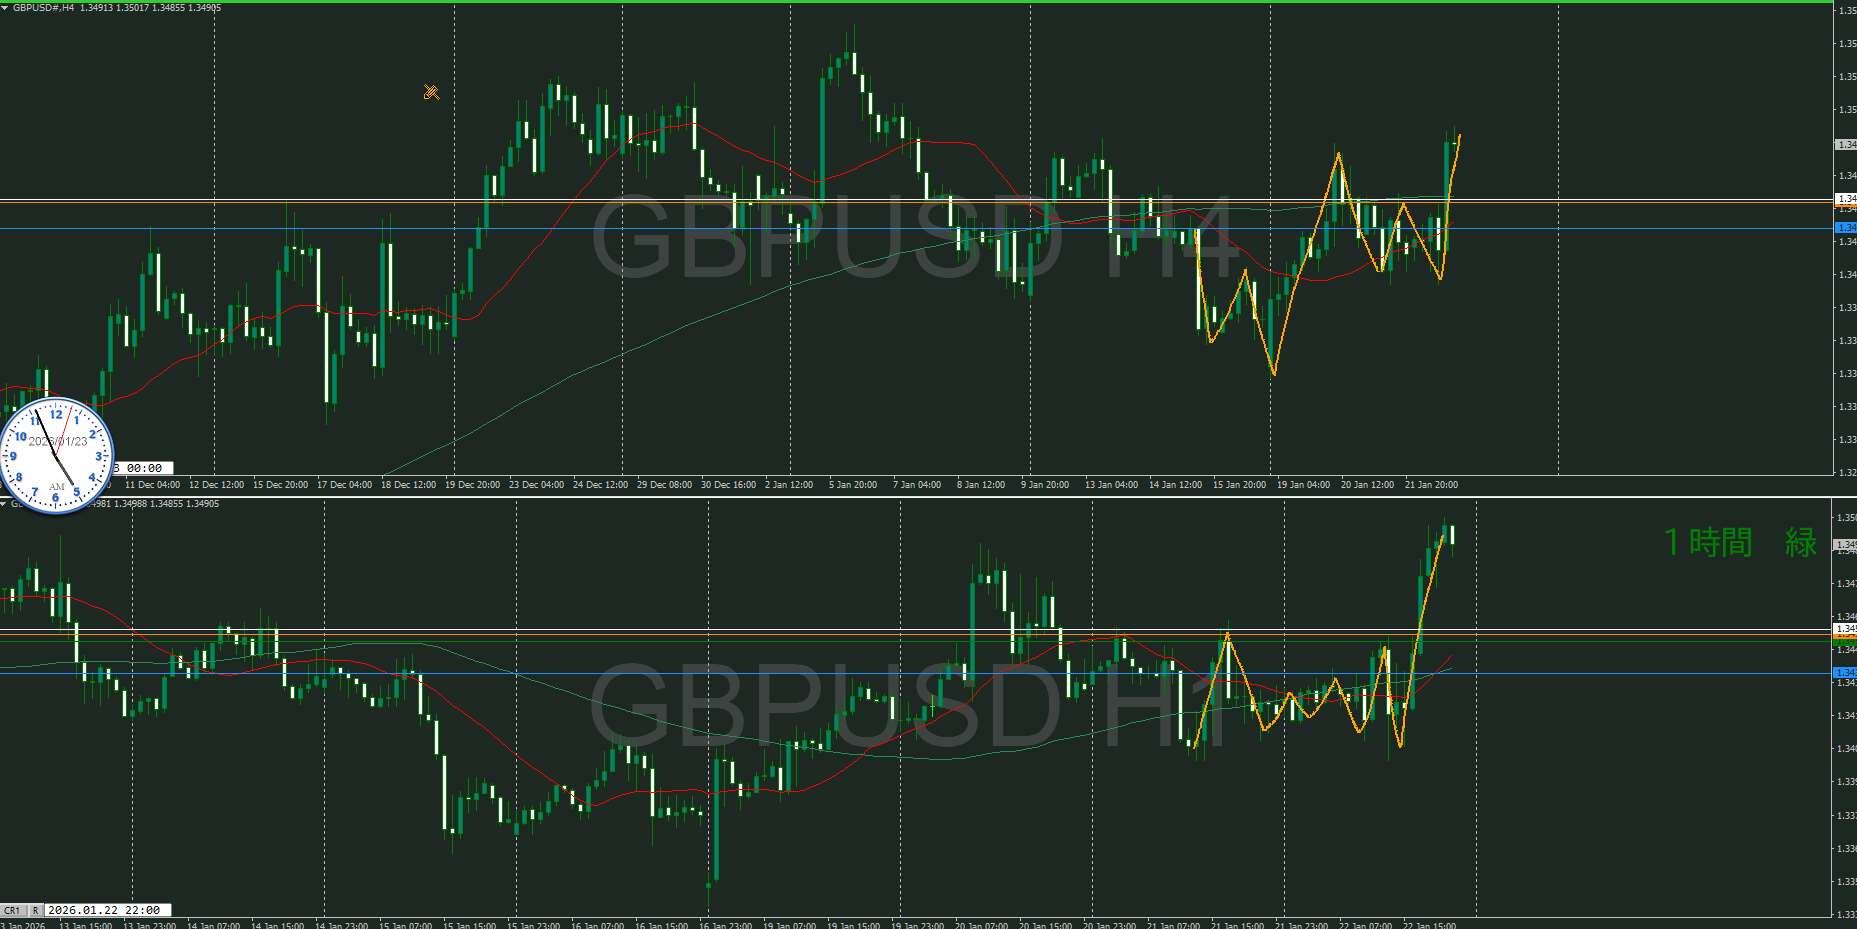Screen dimensions: 1857x929
Task: Click the 14 Jan 07:00 label on the H1 time axis
Action: (212, 925)
